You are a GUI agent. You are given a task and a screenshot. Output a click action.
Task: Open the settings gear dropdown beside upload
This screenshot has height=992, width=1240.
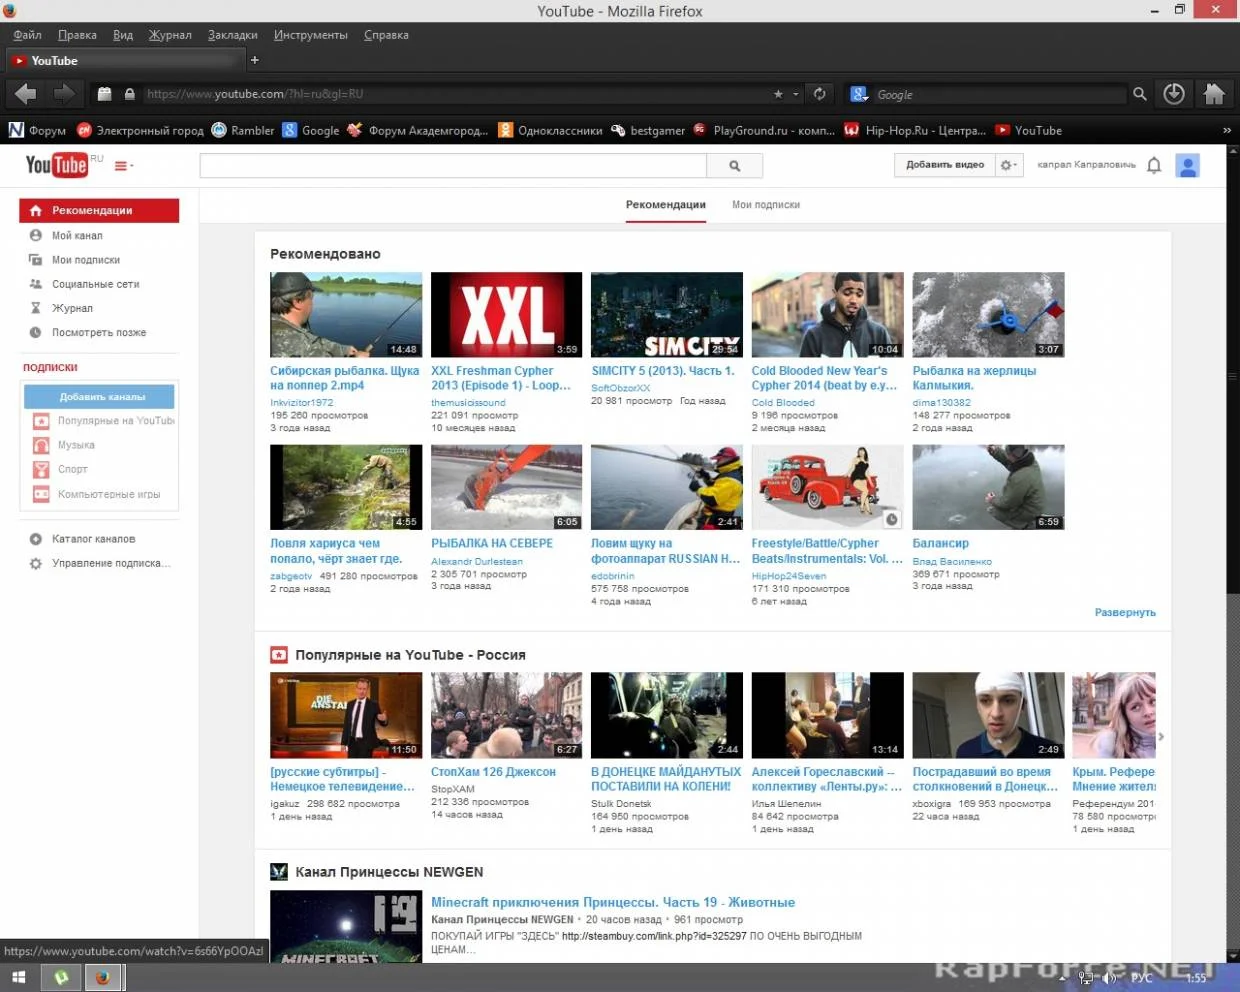1009,165
